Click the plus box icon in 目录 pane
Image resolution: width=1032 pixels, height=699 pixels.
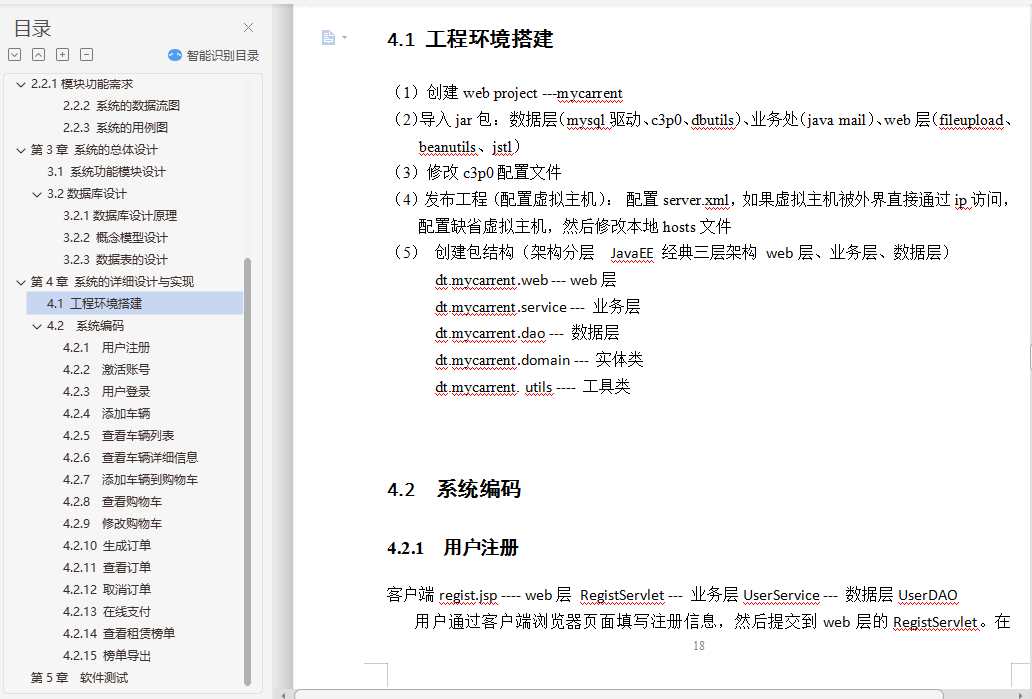point(63,55)
